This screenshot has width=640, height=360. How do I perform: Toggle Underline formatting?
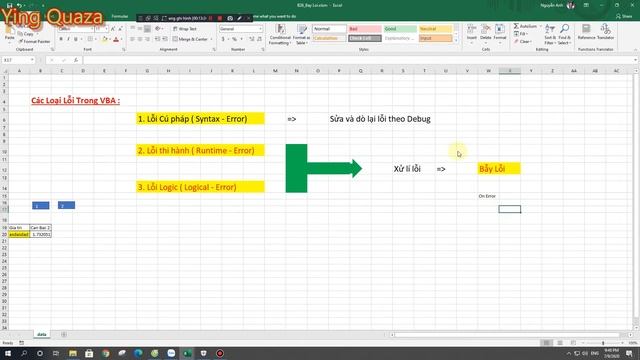tap(76, 39)
